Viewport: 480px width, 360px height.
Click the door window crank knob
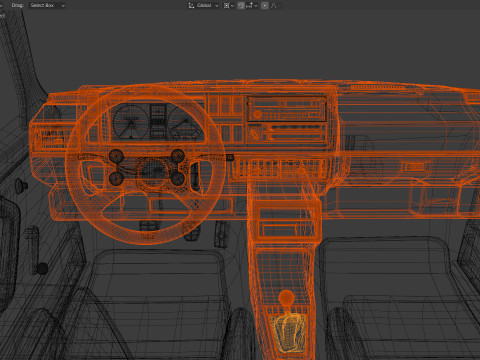click(42, 269)
